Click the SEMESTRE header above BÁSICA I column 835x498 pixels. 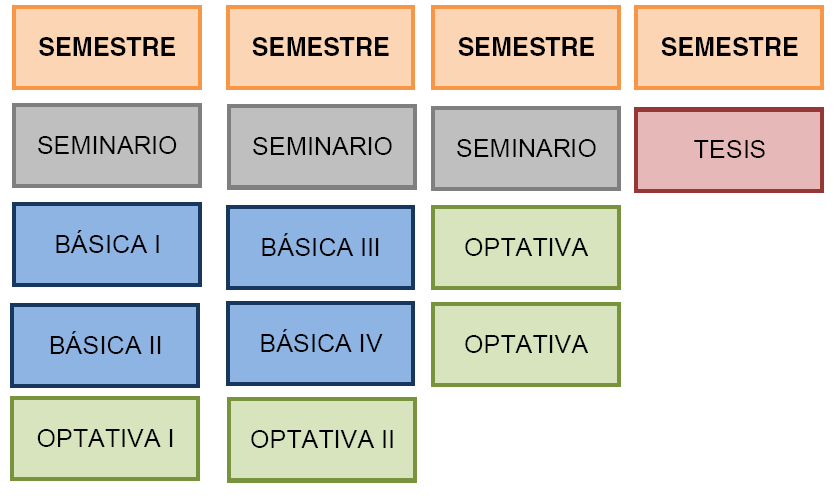click(x=107, y=47)
